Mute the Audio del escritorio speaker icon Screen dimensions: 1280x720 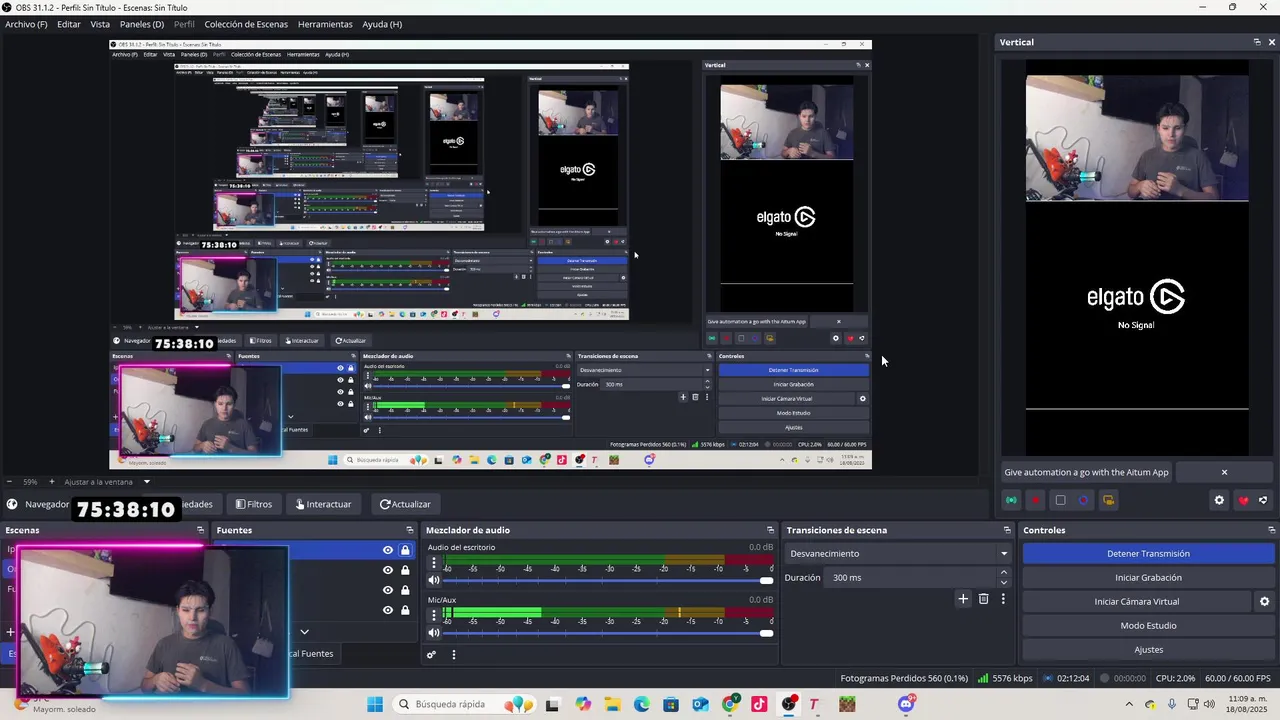coord(434,580)
